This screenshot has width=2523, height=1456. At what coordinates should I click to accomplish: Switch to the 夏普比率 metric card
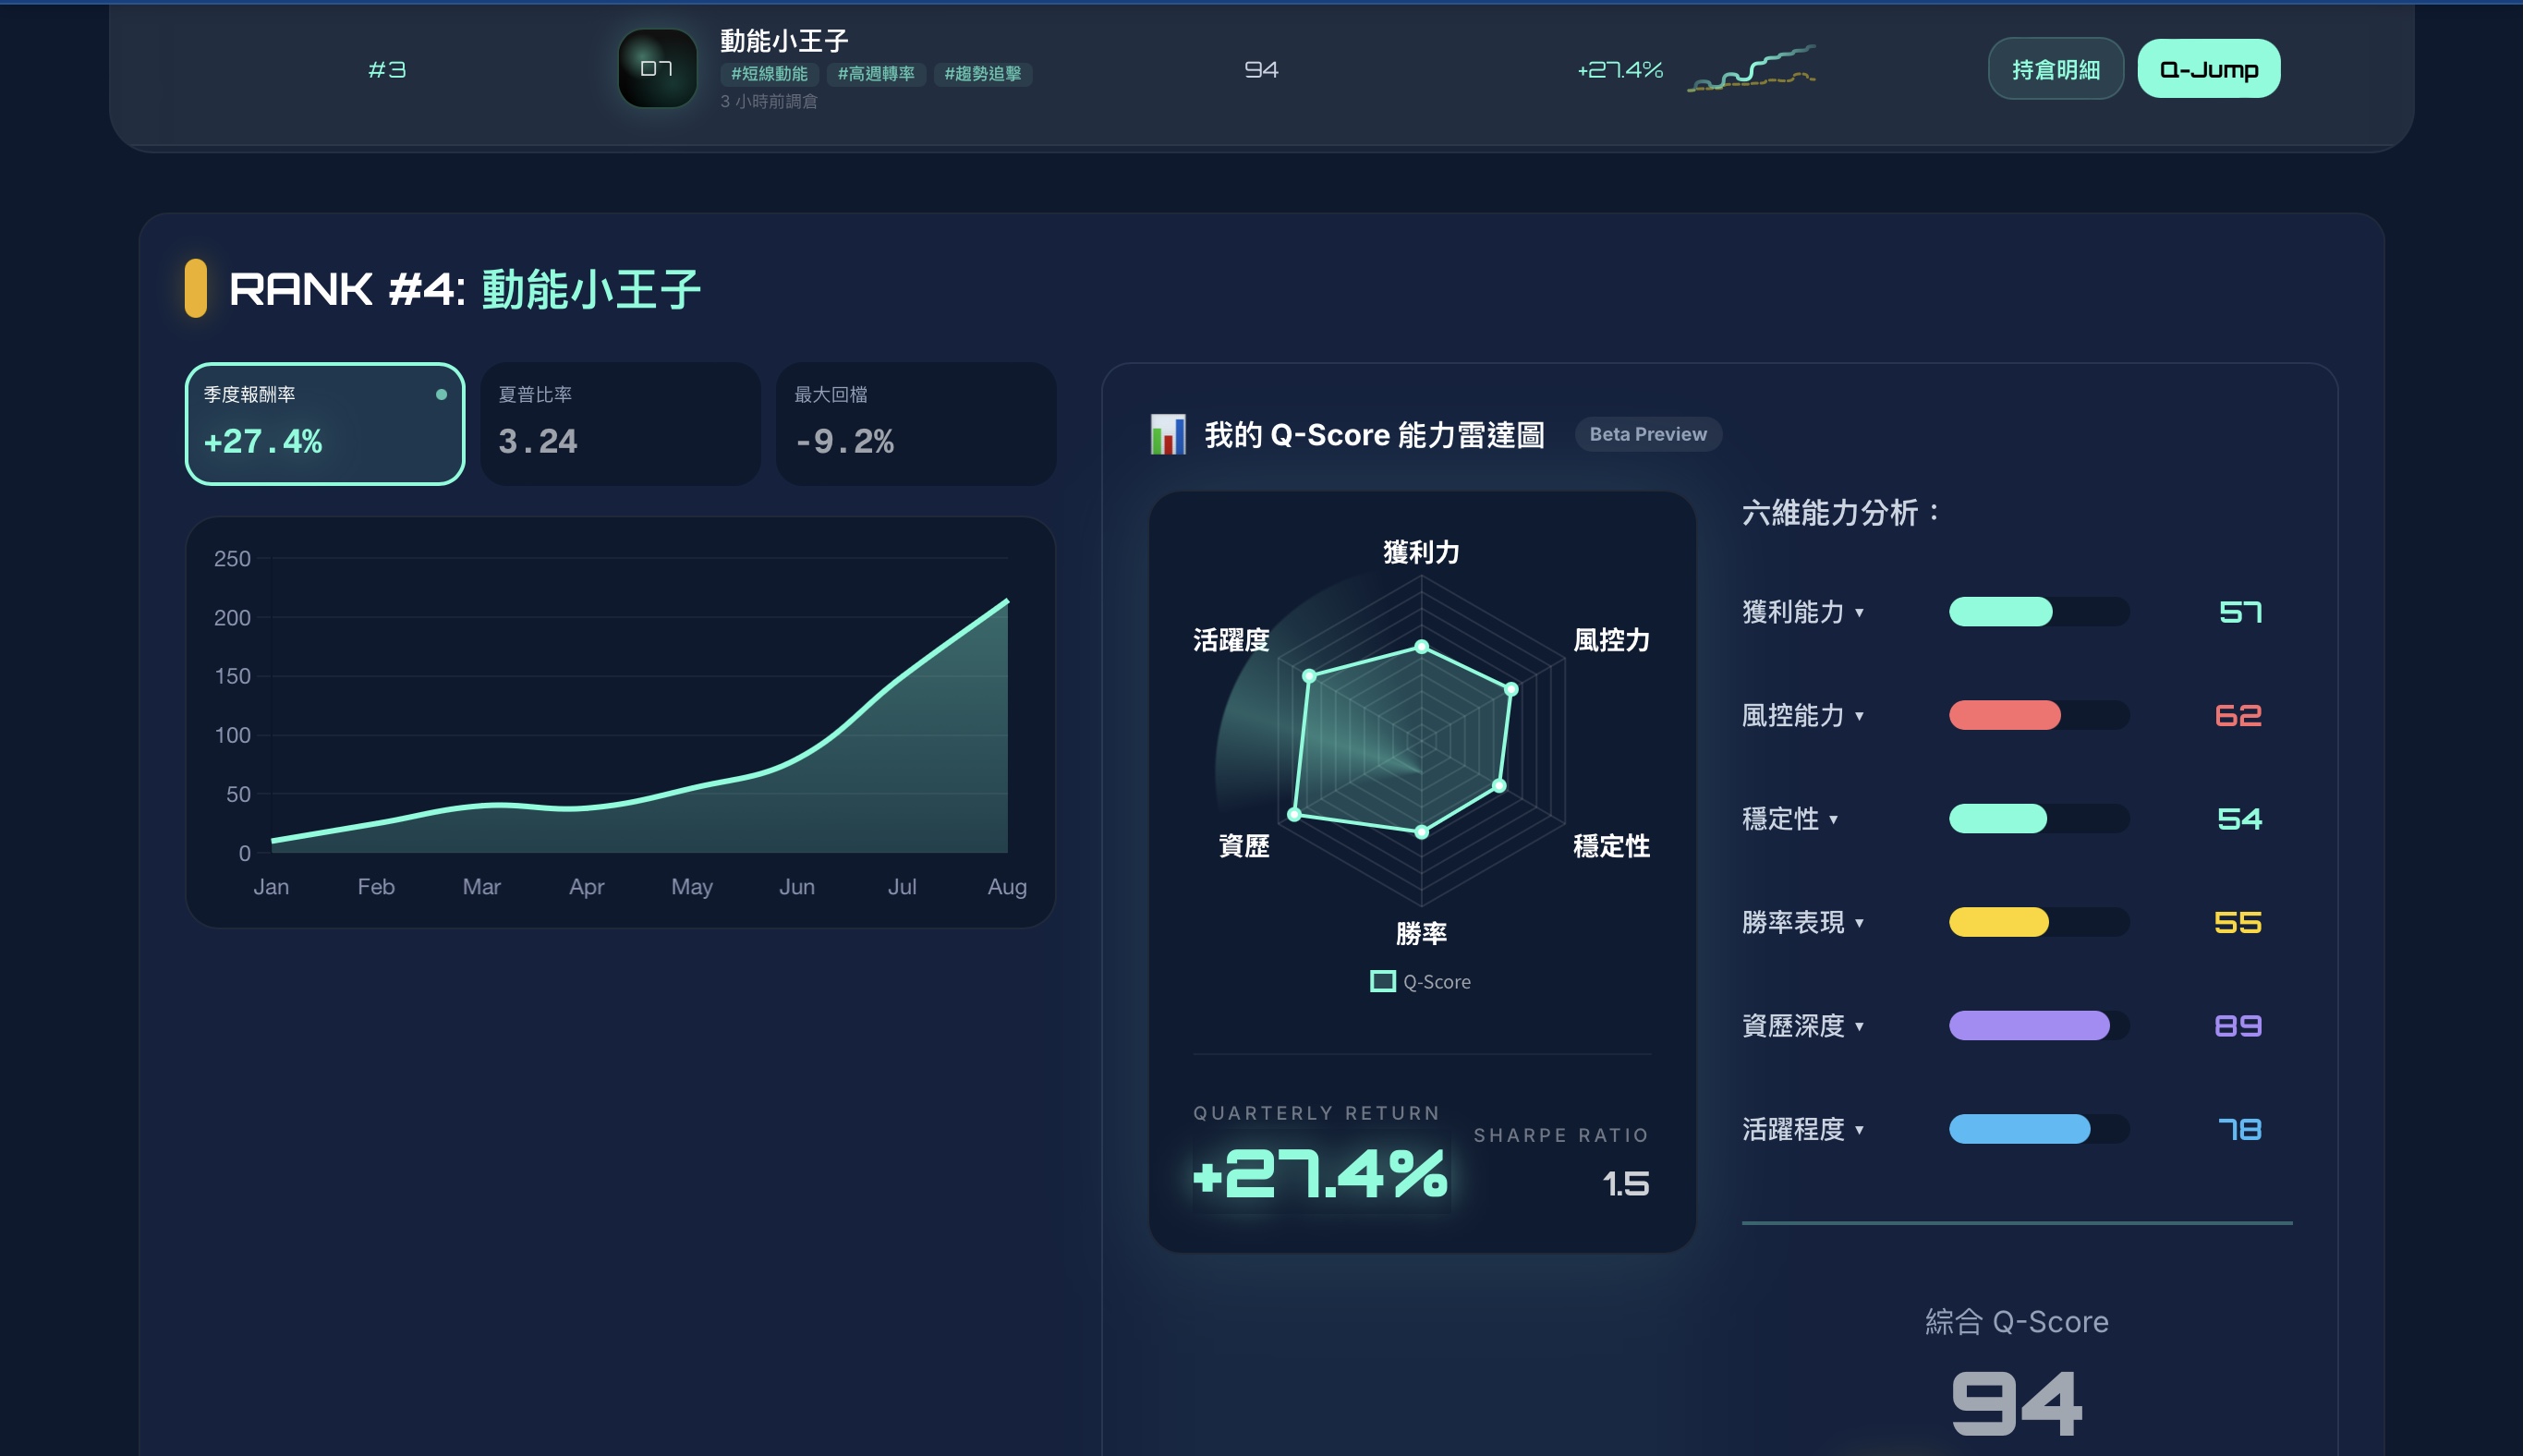point(620,424)
